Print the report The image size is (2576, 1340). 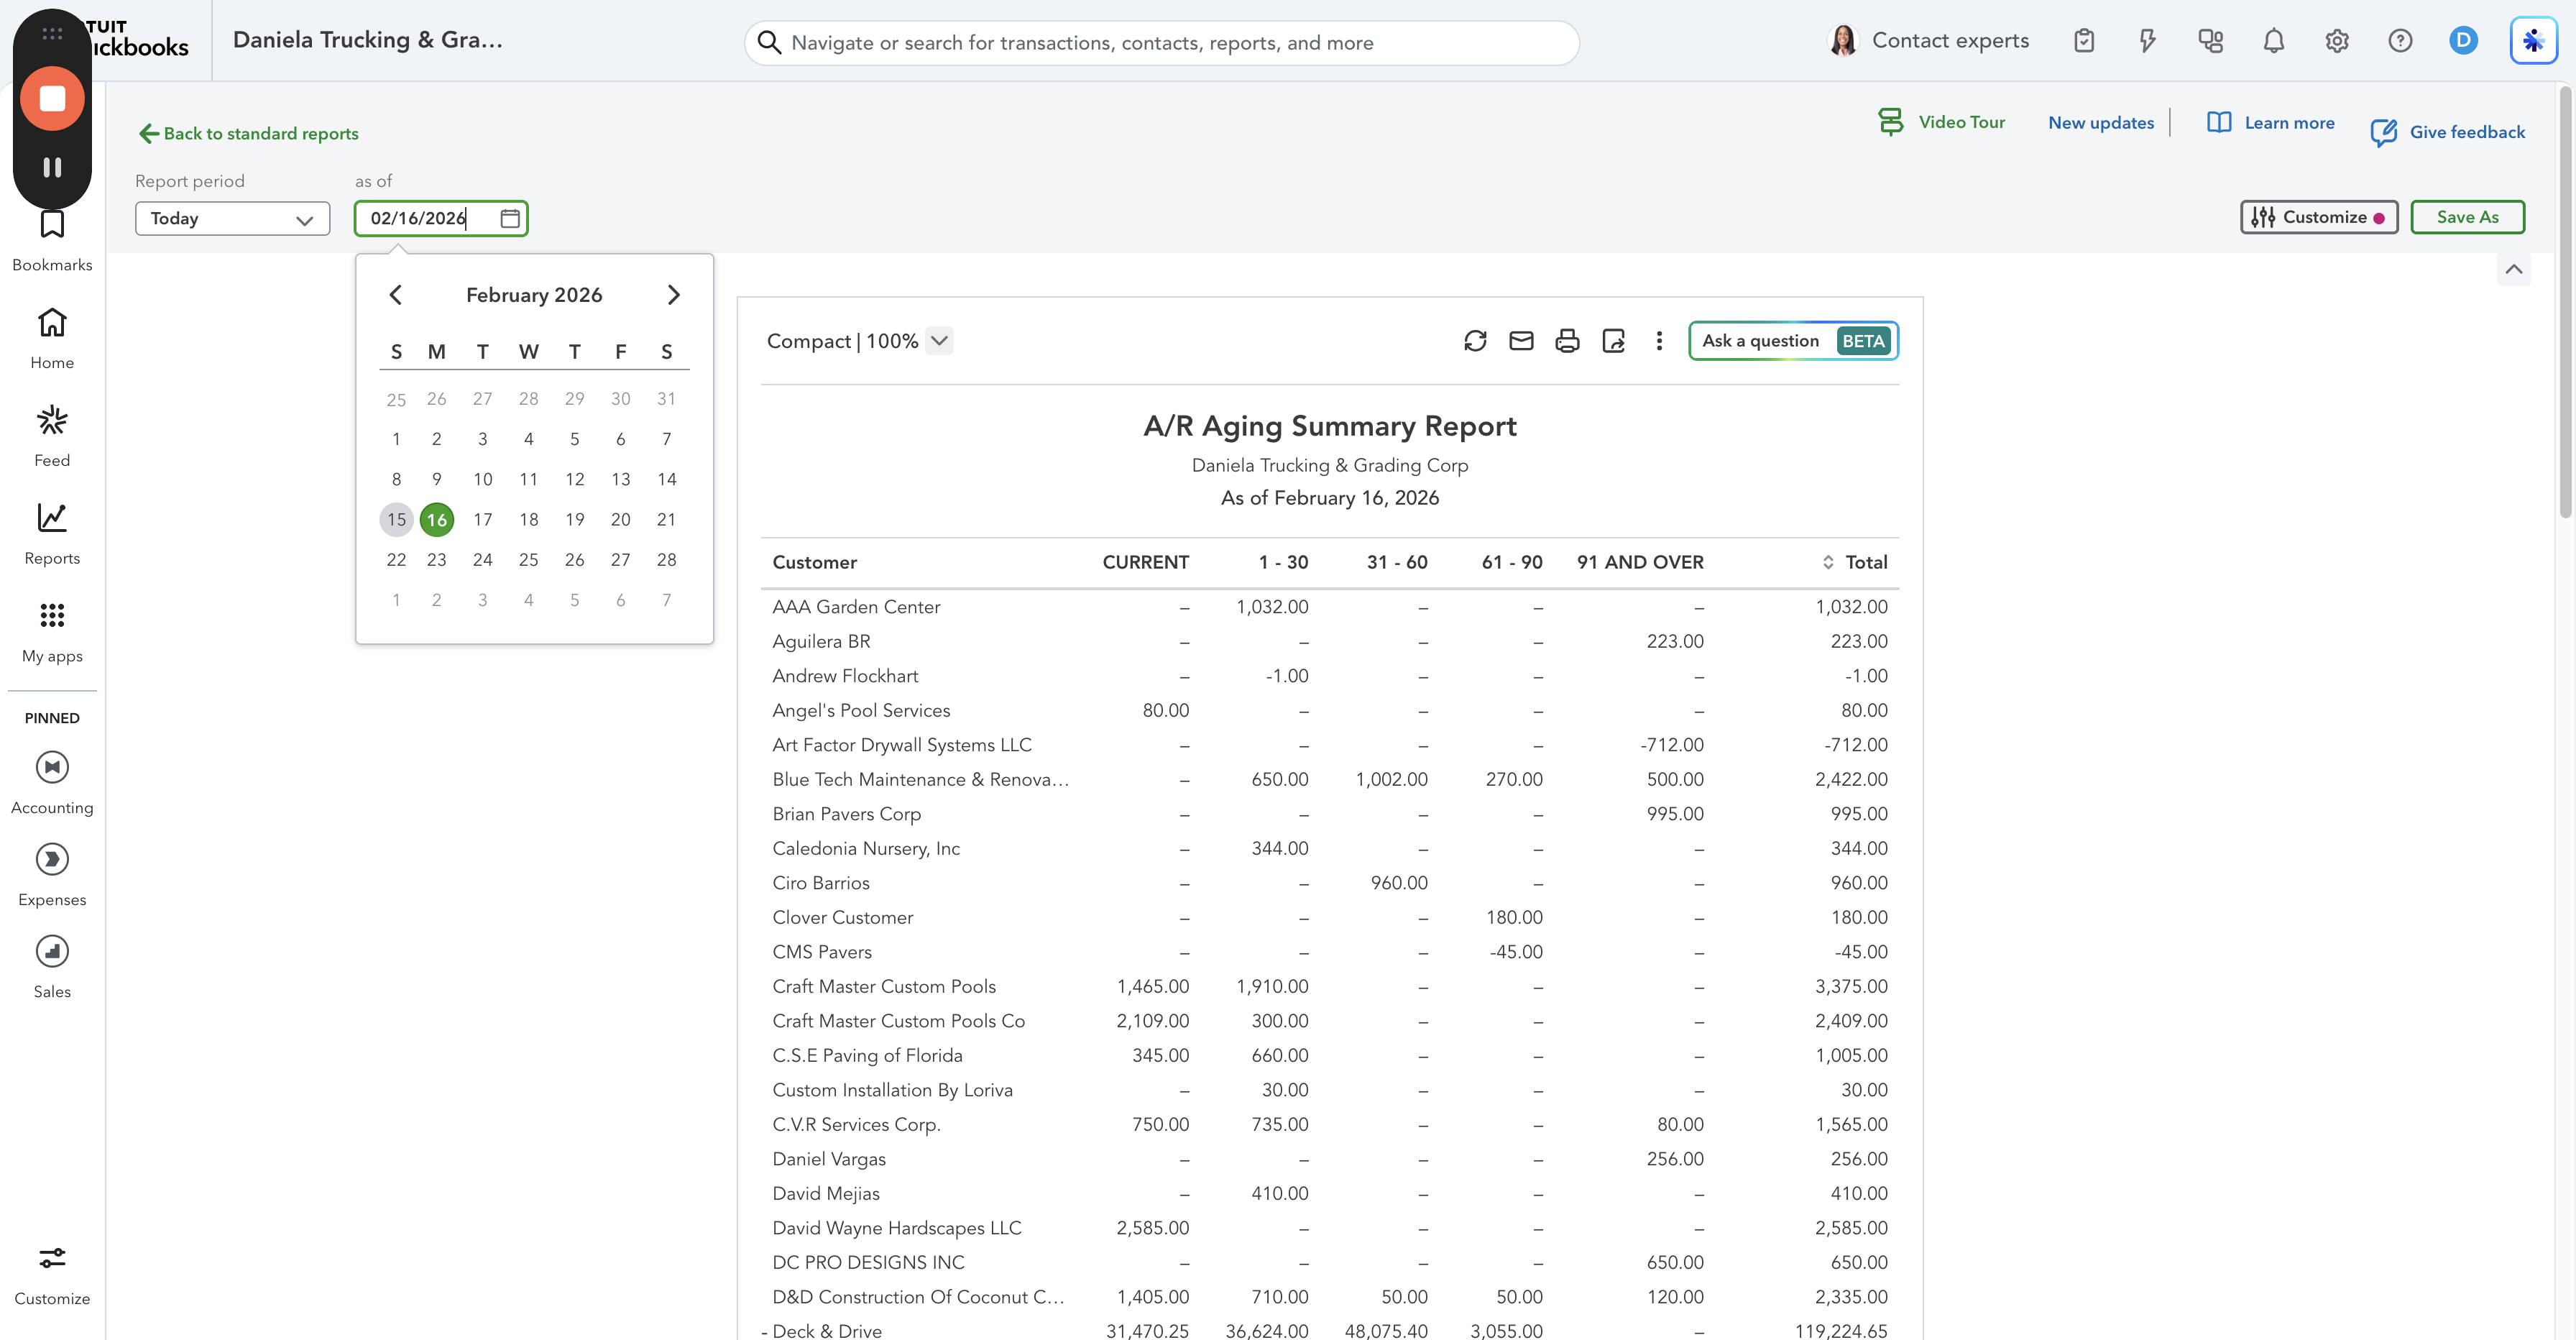pos(1567,341)
